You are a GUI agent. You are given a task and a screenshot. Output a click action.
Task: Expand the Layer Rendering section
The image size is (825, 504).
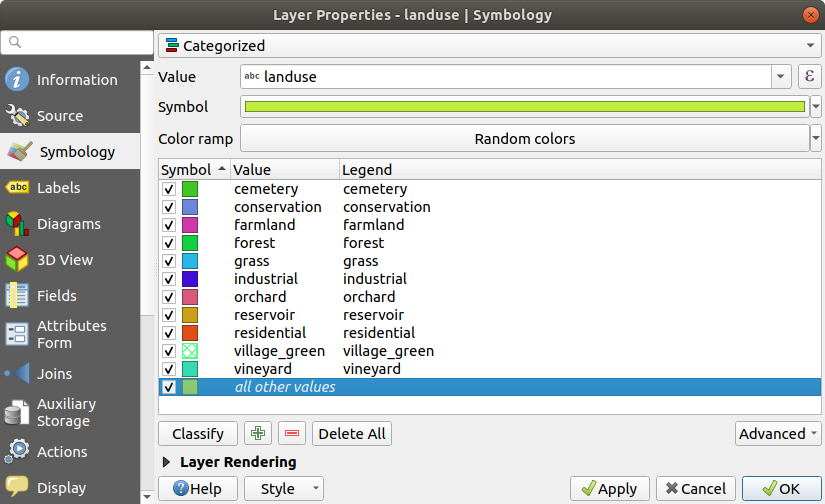pyautogui.click(x=166, y=462)
